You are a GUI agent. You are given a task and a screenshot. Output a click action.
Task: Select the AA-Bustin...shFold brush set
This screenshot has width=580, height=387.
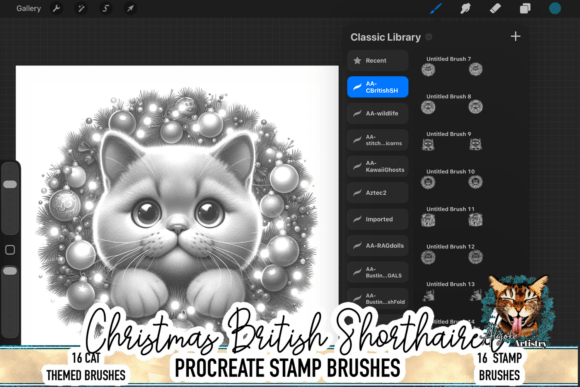(378, 299)
